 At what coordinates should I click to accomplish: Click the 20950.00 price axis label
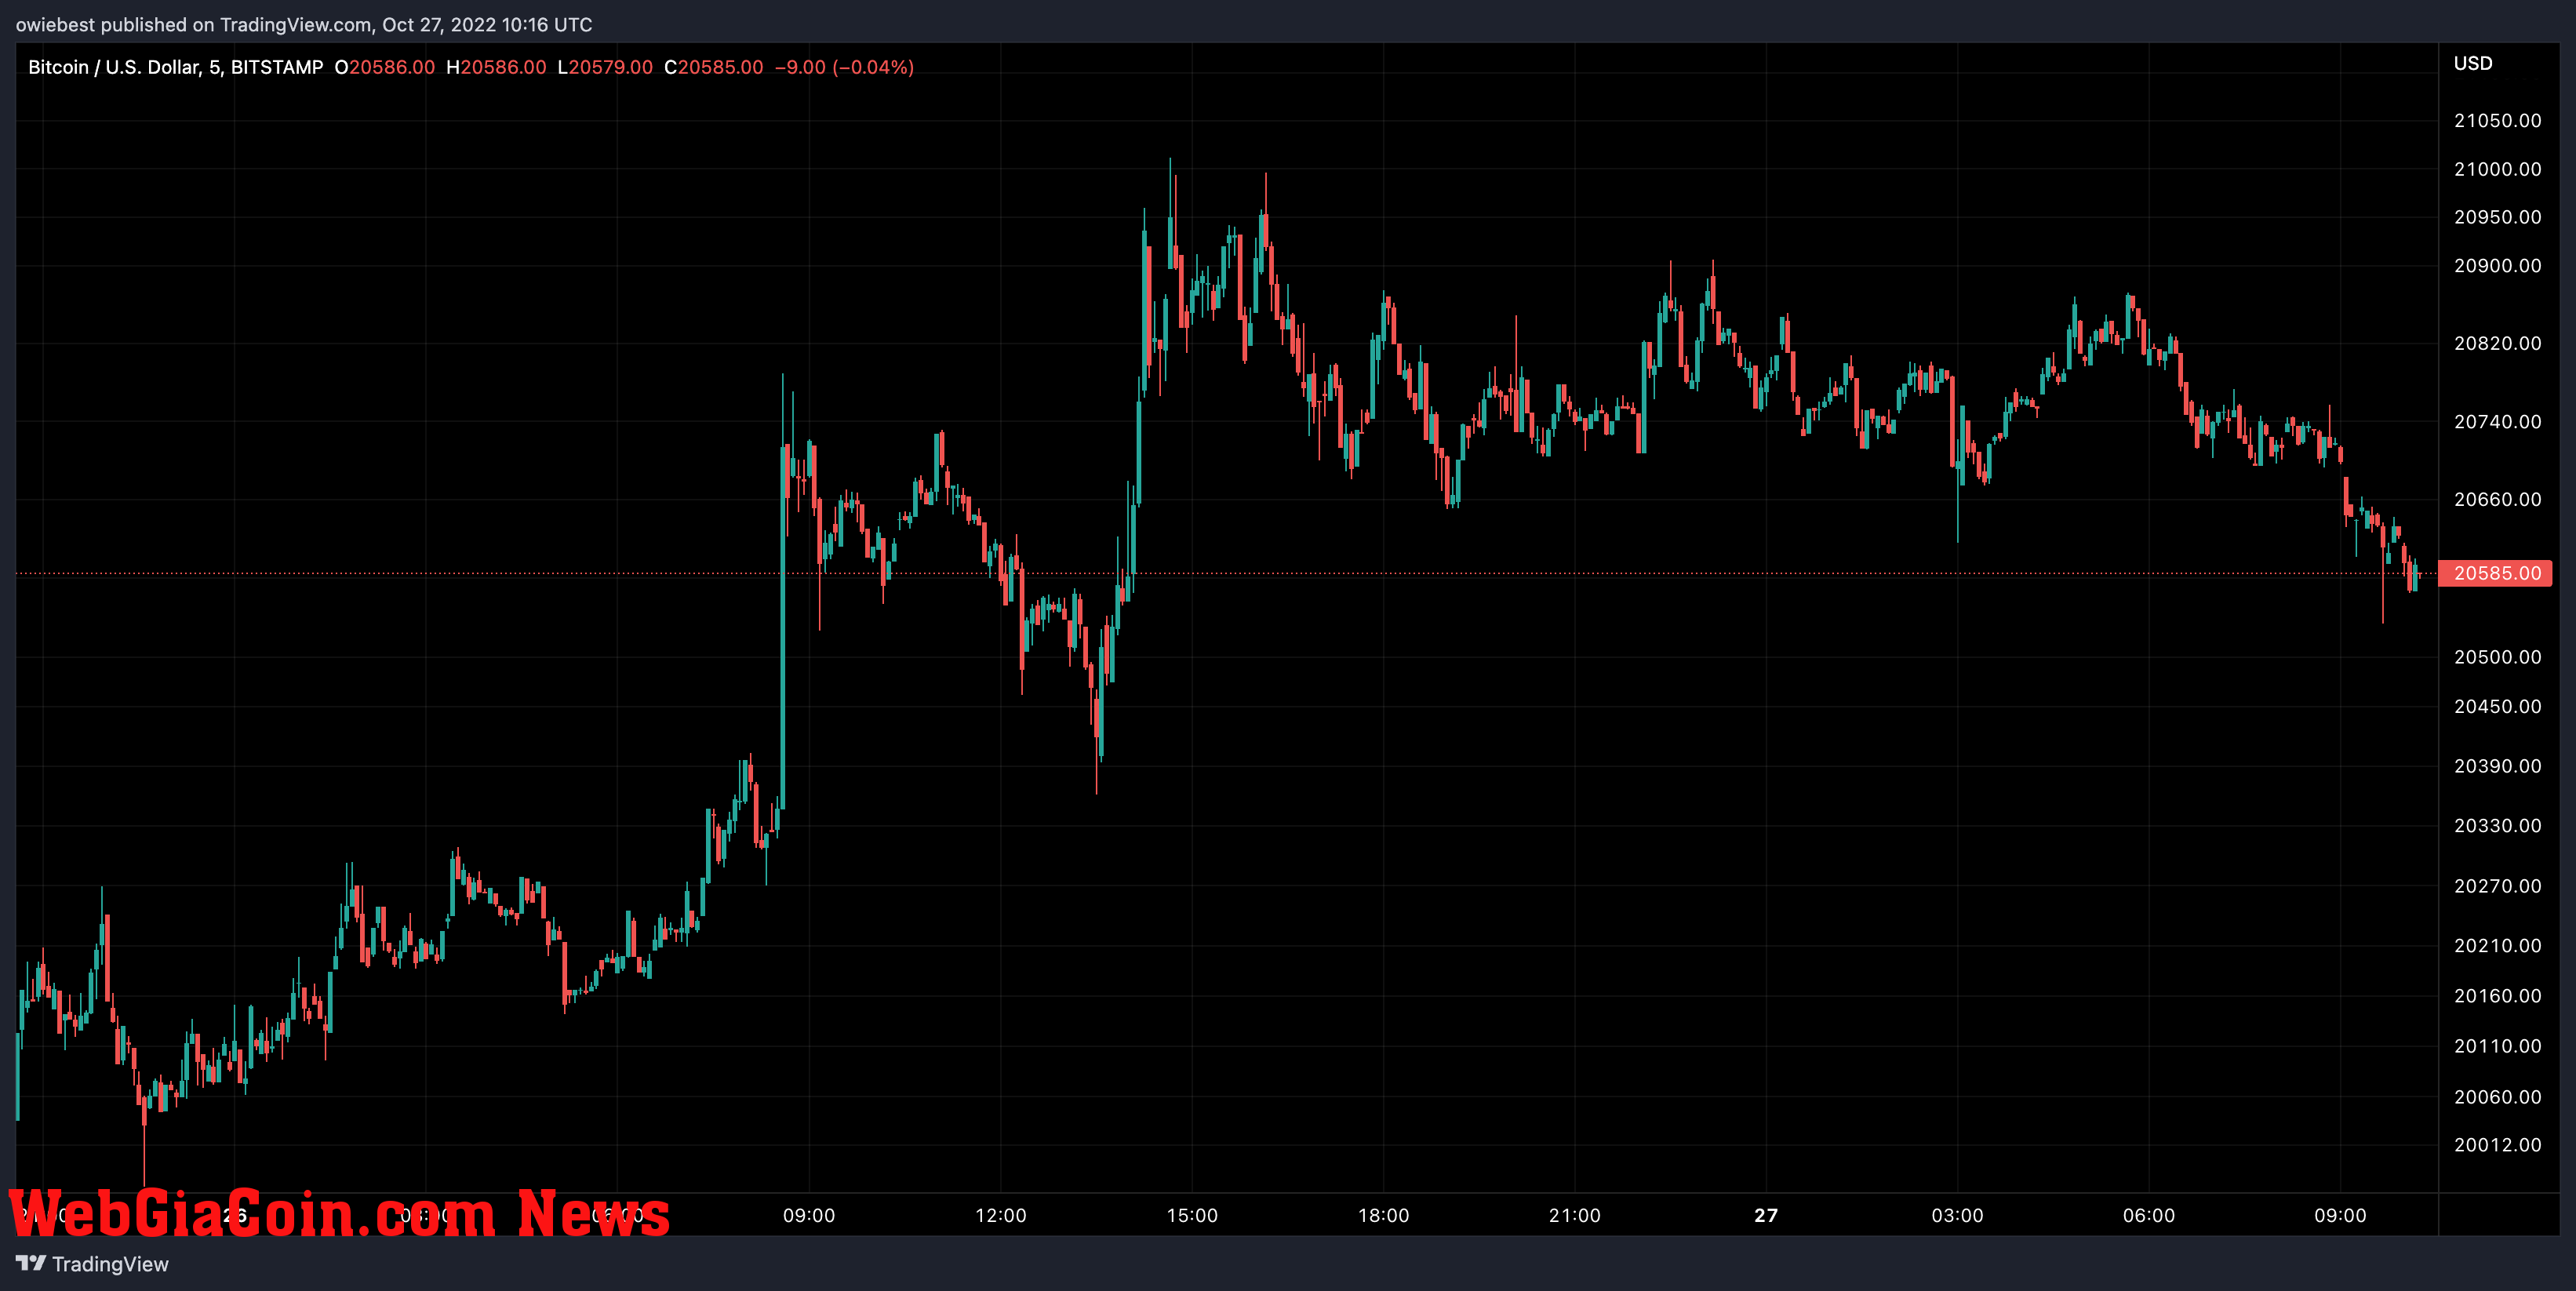pyautogui.click(x=2497, y=217)
